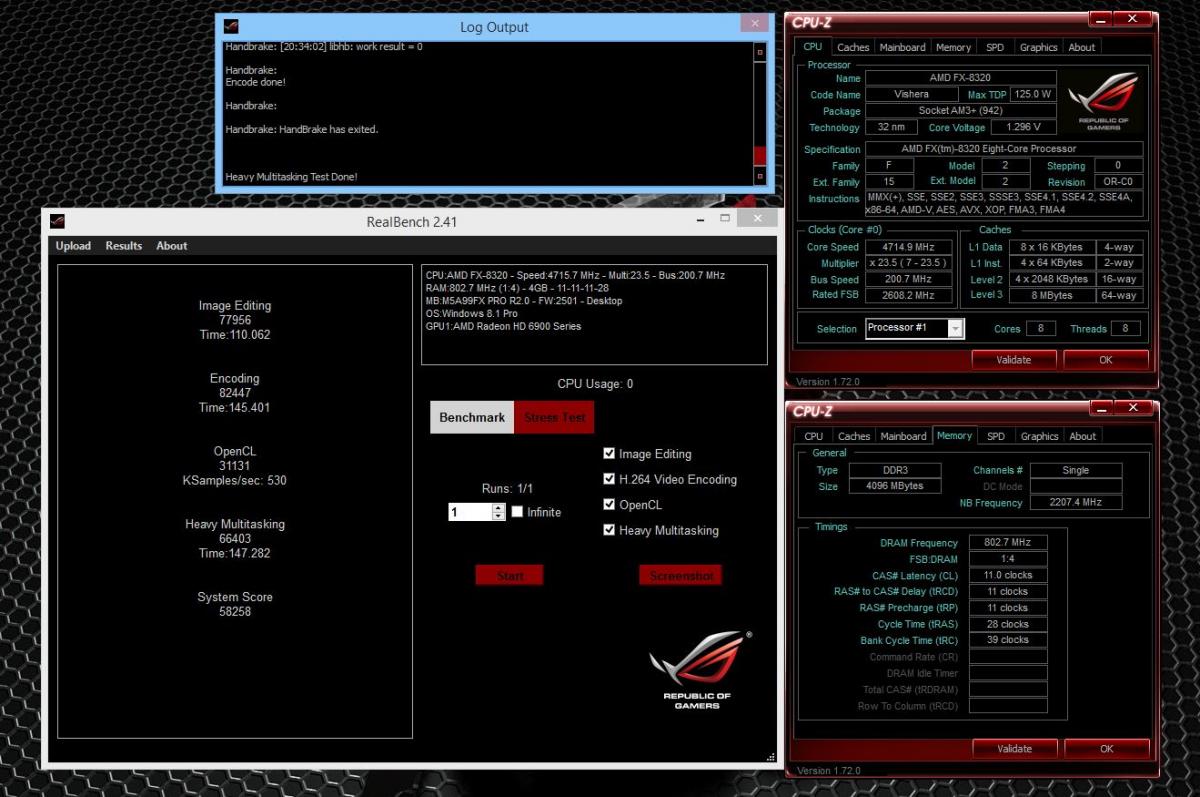This screenshot has width=1200, height=797.
Task: Open CPU tab in lower CPU-Z window
Action: (814, 436)
